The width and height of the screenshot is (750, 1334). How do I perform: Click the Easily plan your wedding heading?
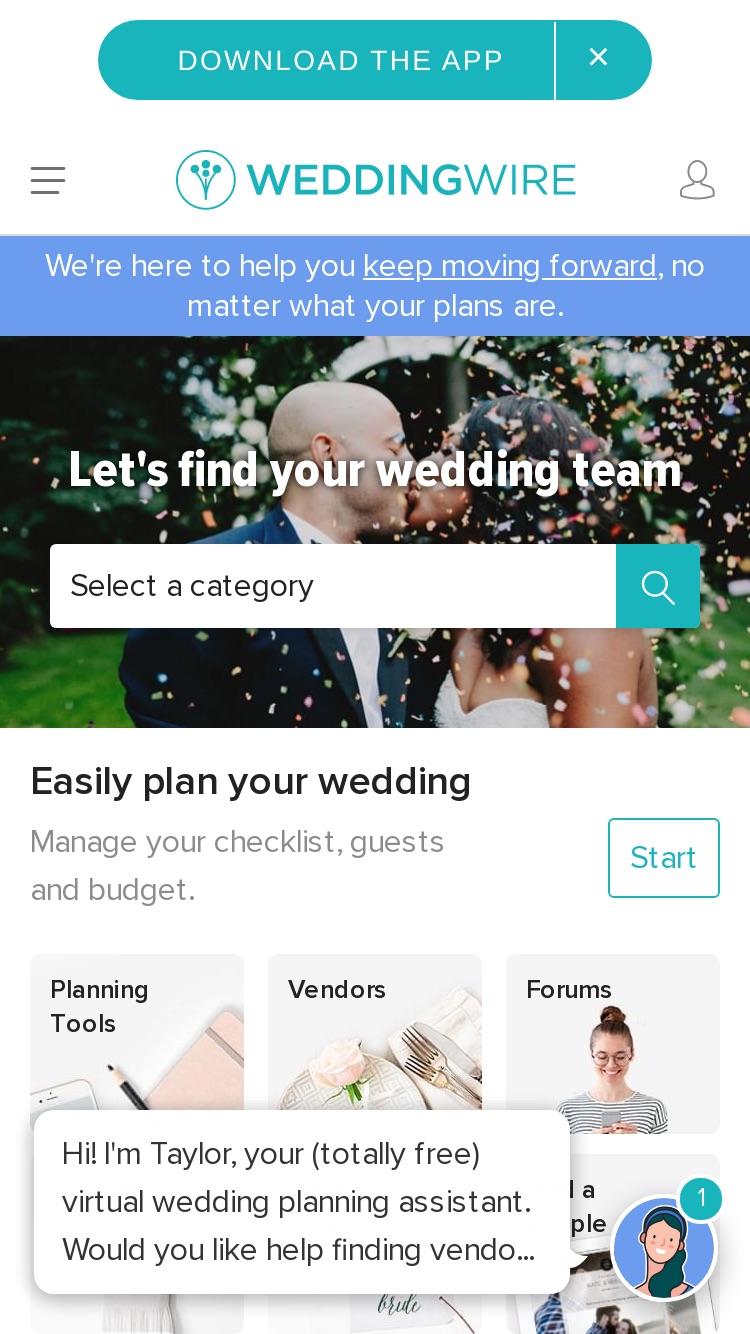coord(251,781)
